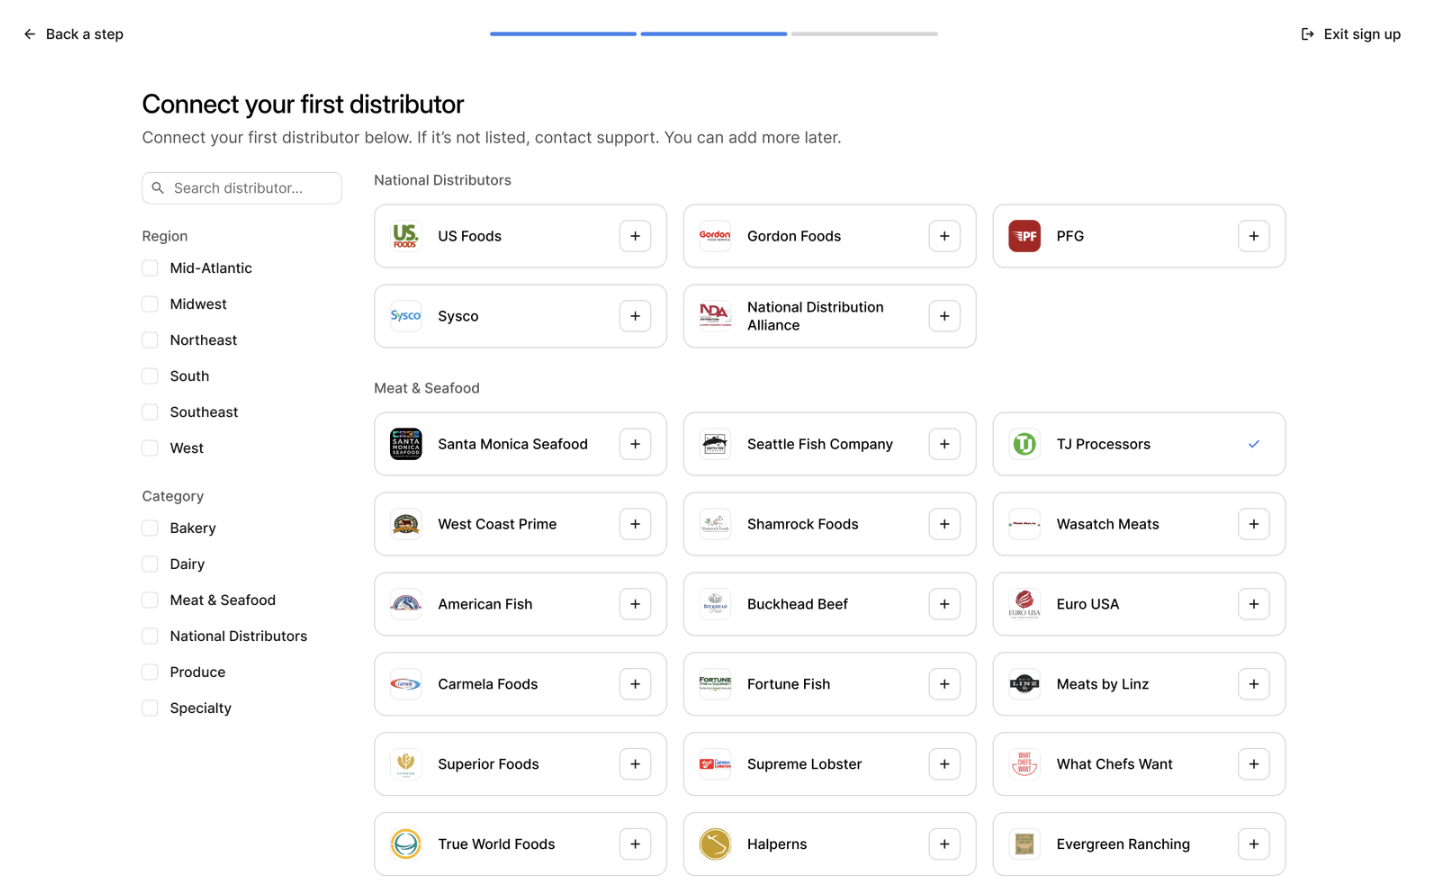Screen dimensions: 1438x888
Task: Click the Sysco logo icon
Action: click(406, 316)
